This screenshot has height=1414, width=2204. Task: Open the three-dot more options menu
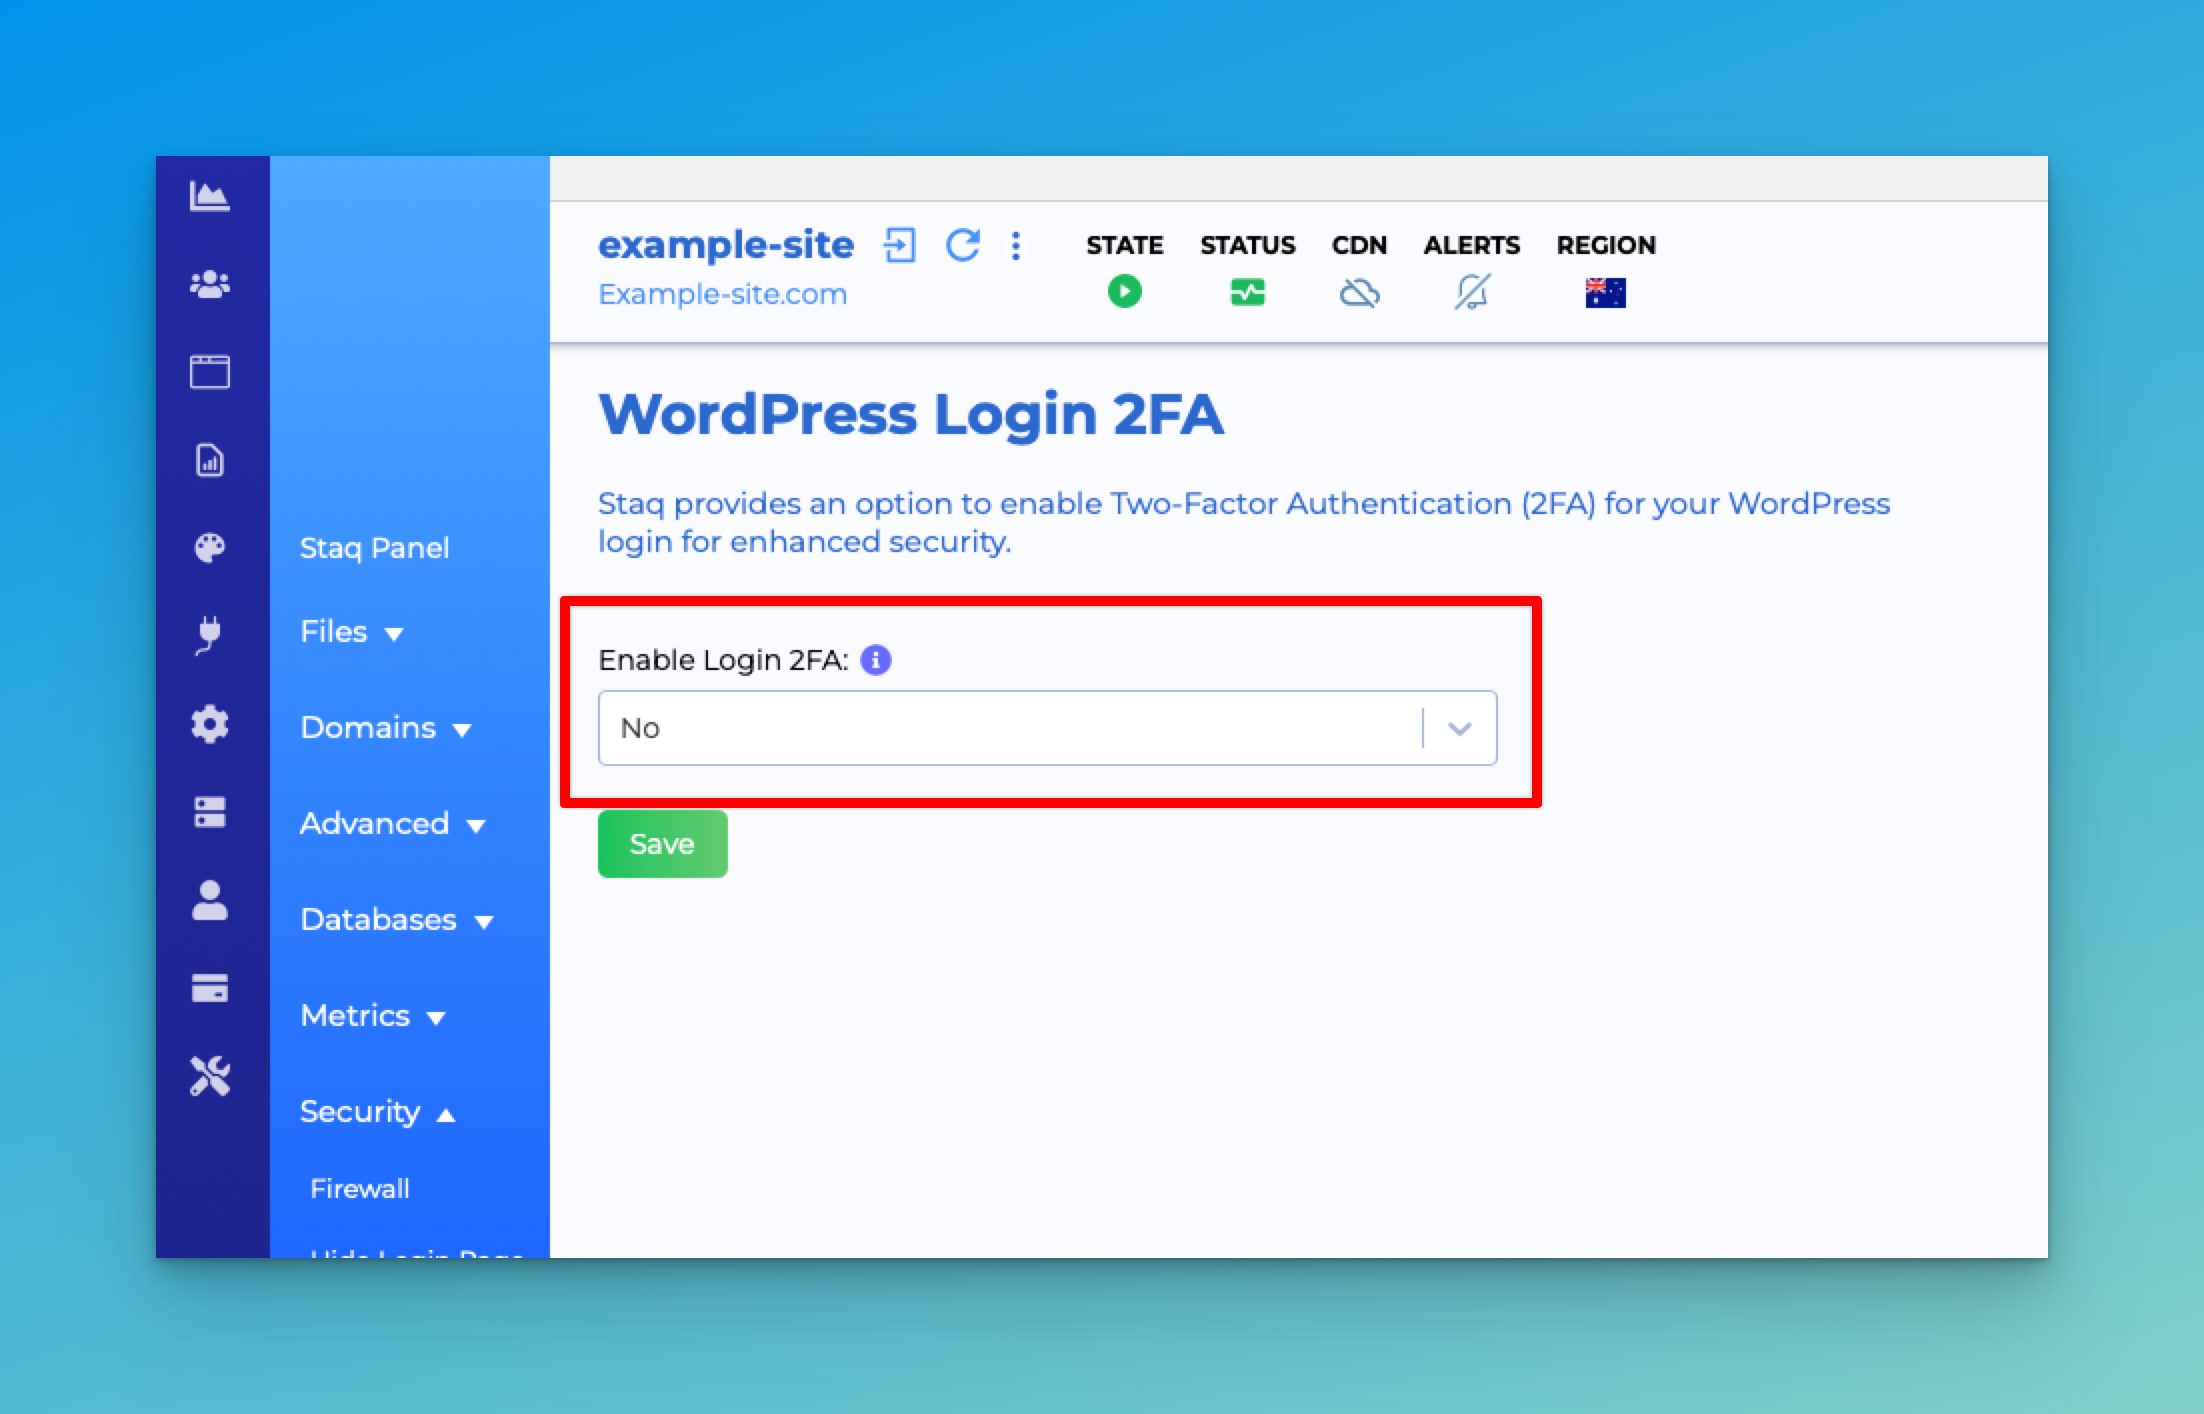(x=1016, y=246)
